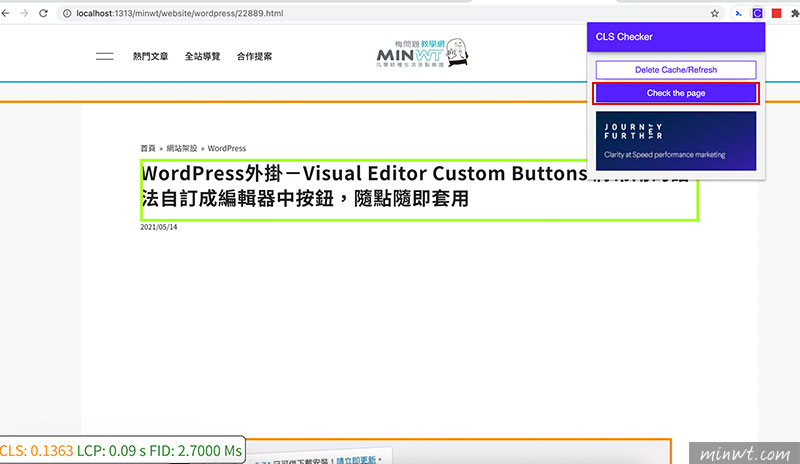Bookmark this page with the star icon

(714, 13)
